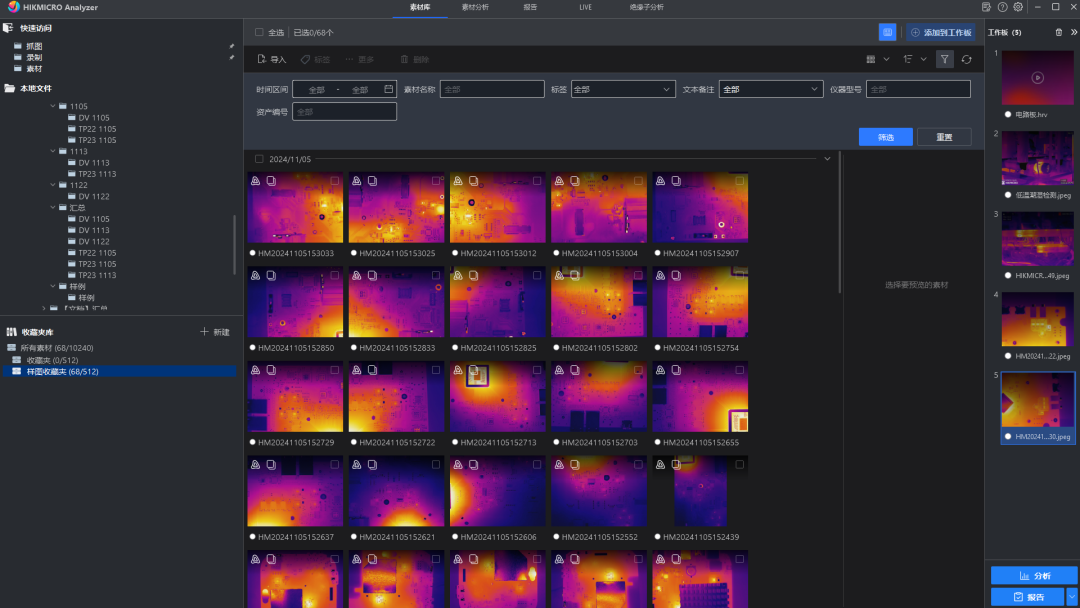Click the calendar icon in 时间区间 field
This screenshot has width=1080, height=608.
click(388, 89)
